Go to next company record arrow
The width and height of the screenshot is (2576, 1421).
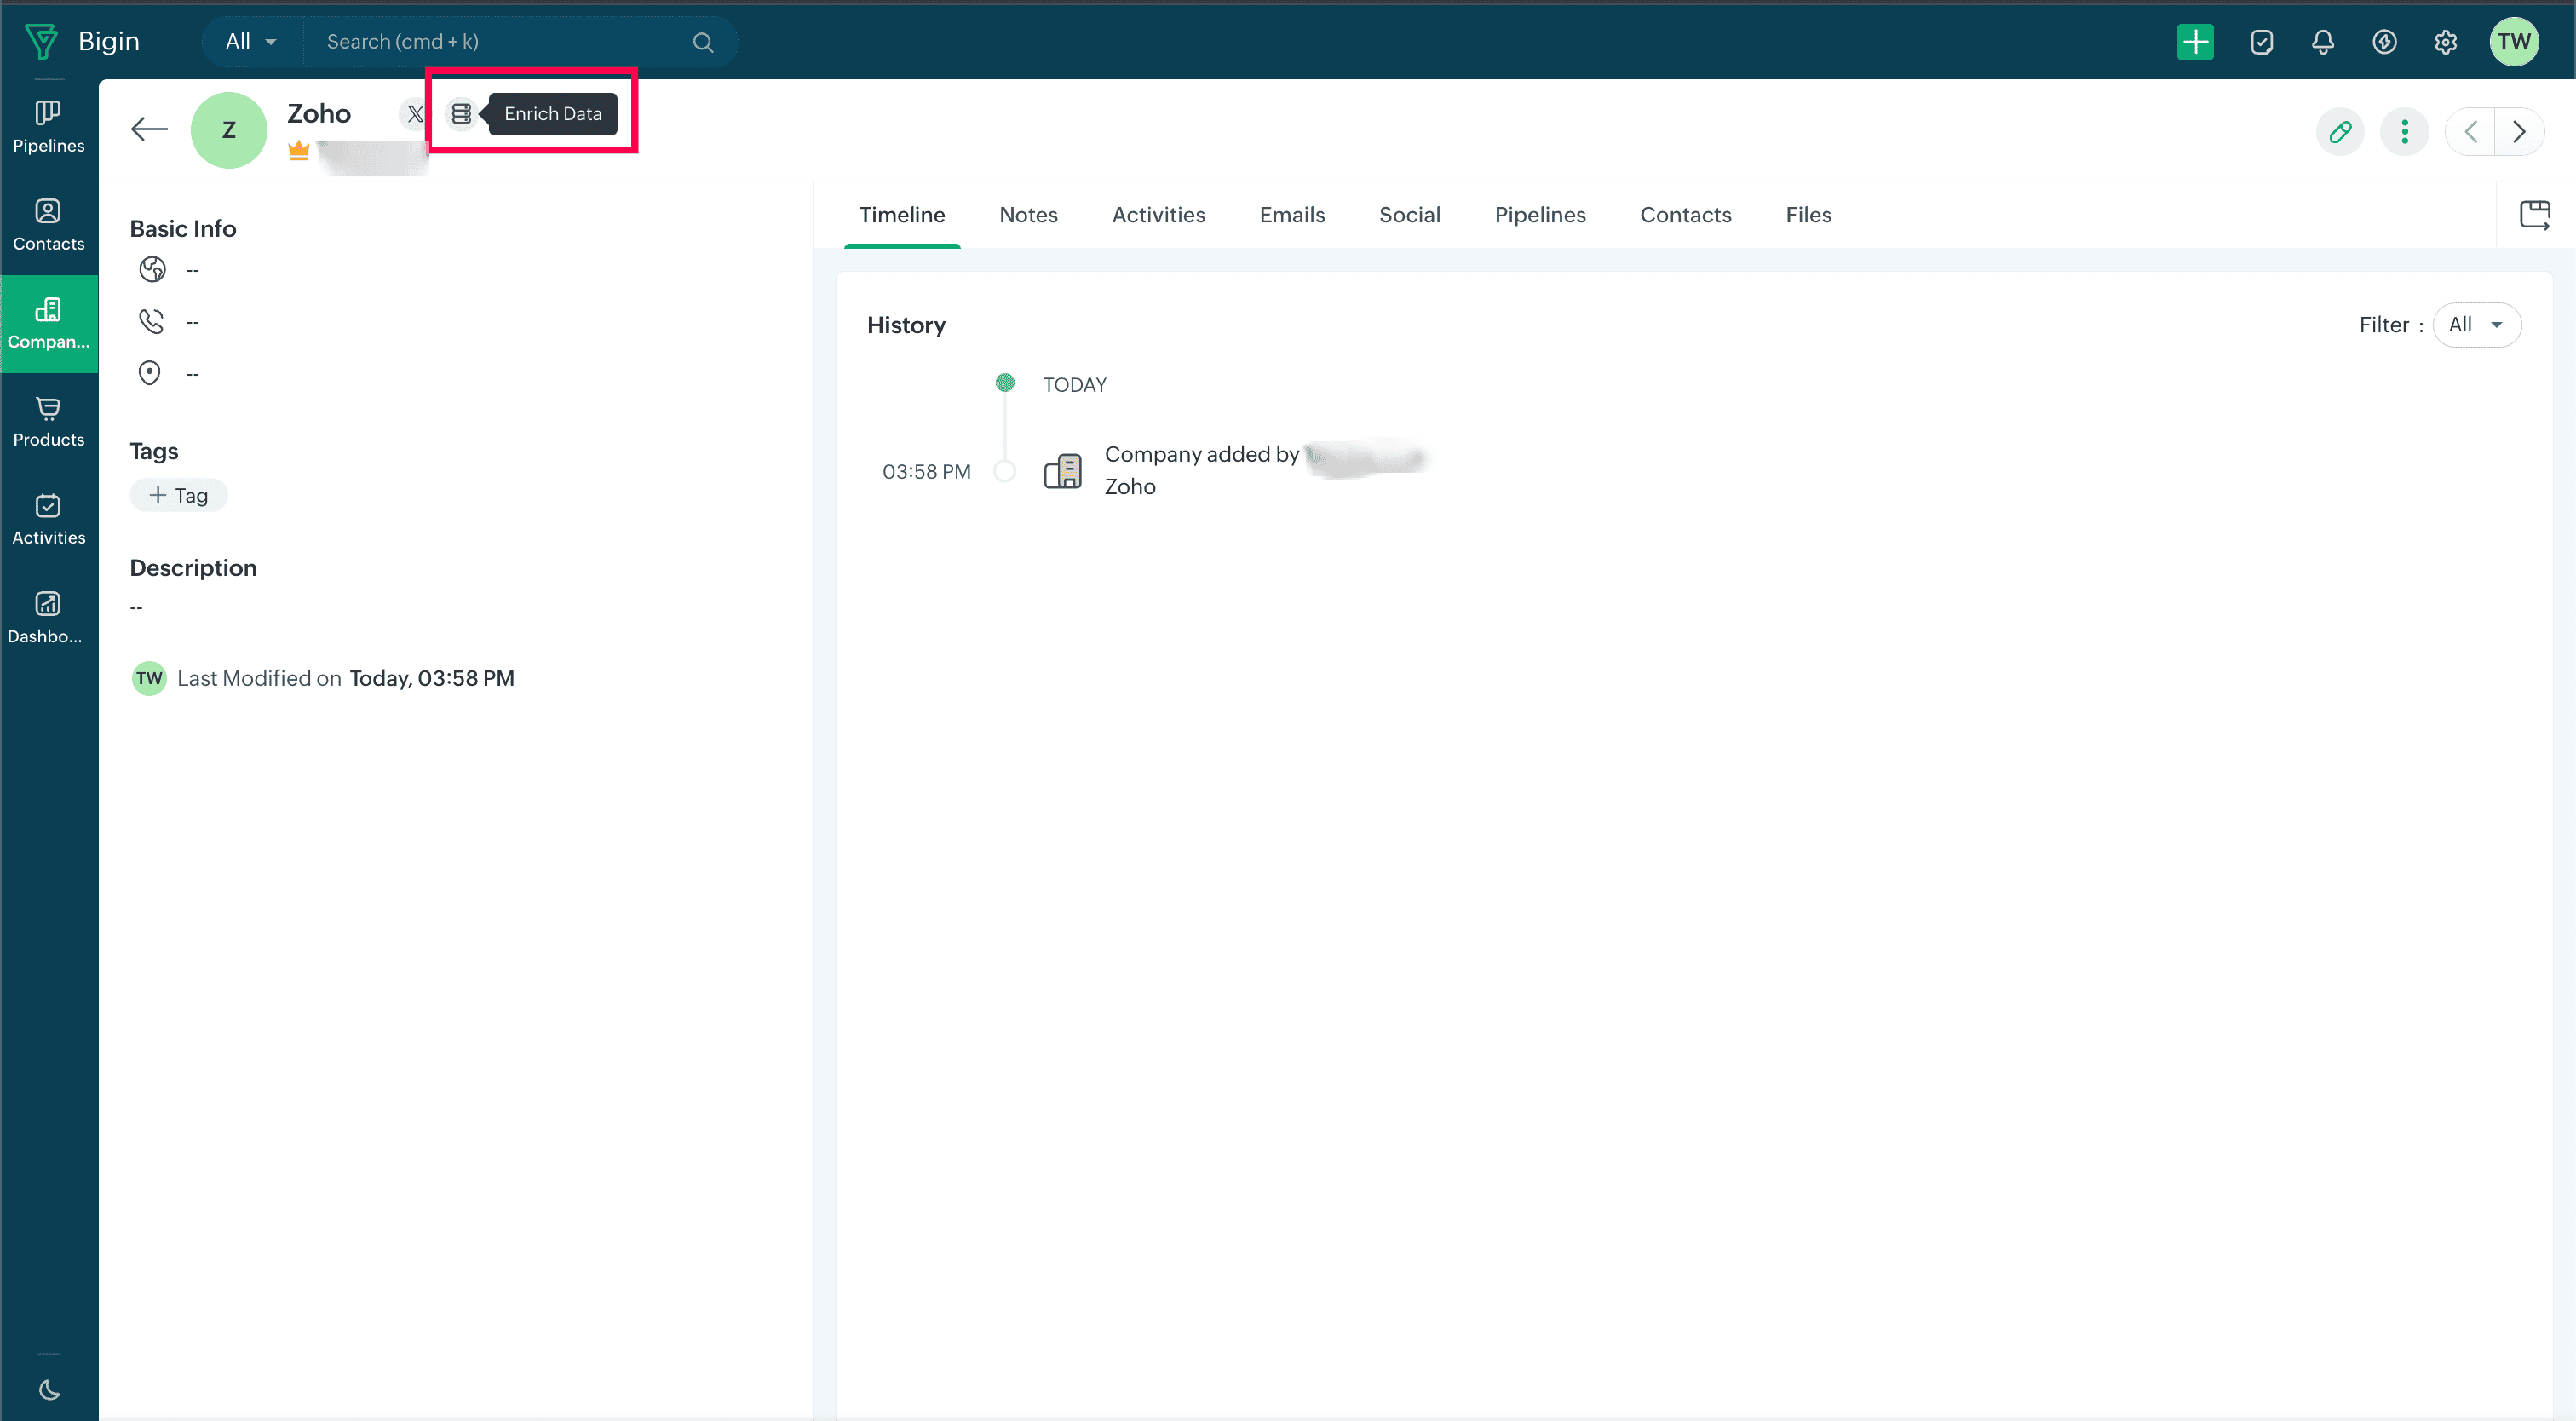(x=2519, y=132)
